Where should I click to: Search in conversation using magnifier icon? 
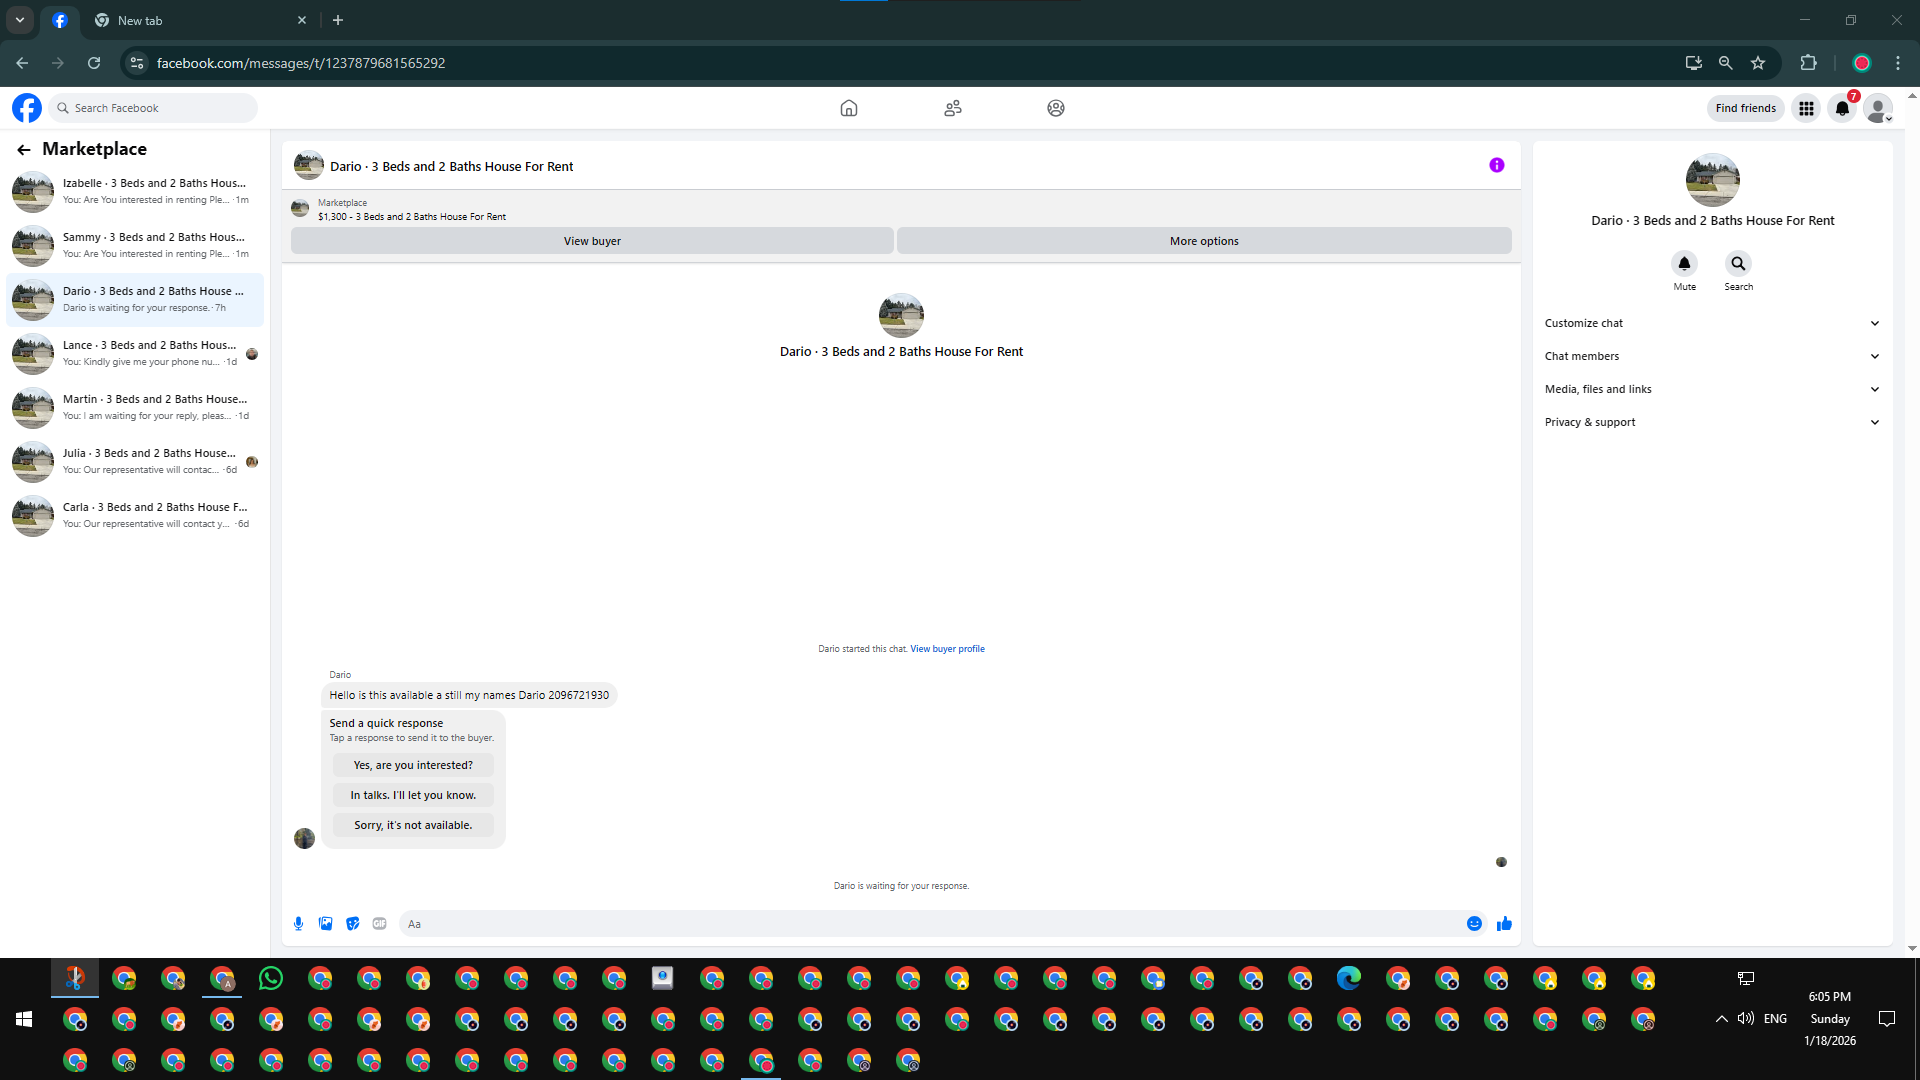coord(1738,264)
